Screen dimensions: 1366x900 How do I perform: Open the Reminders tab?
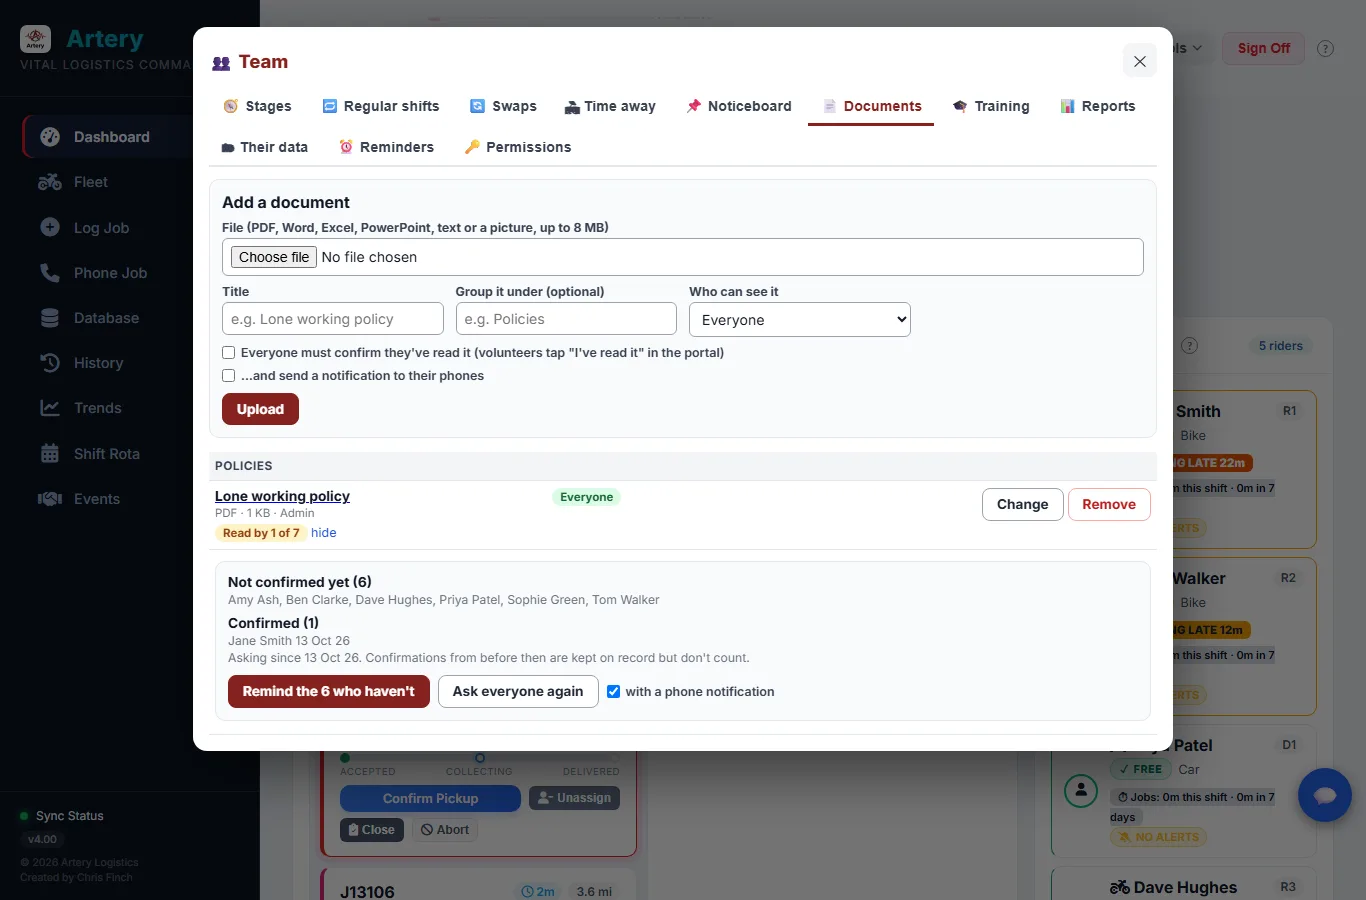click(386, 147)
